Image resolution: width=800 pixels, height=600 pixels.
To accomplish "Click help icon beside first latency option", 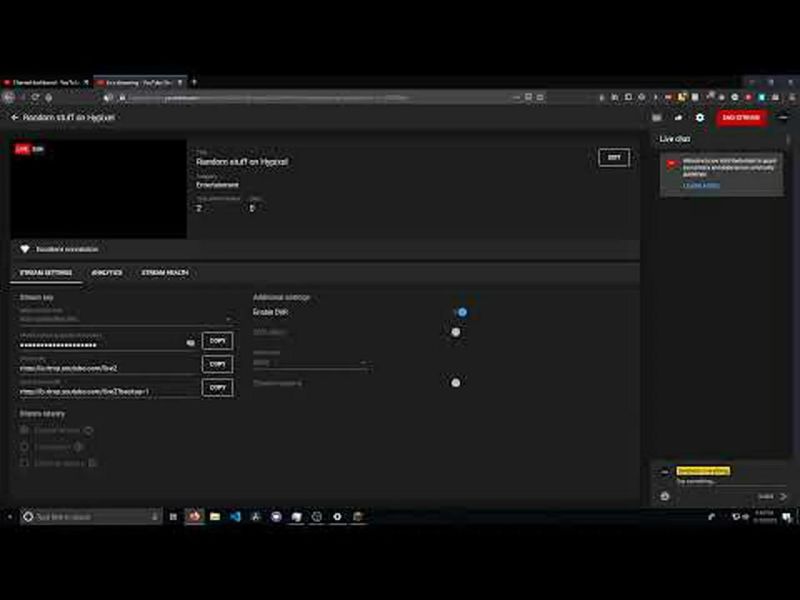I will tap(88, 431).
